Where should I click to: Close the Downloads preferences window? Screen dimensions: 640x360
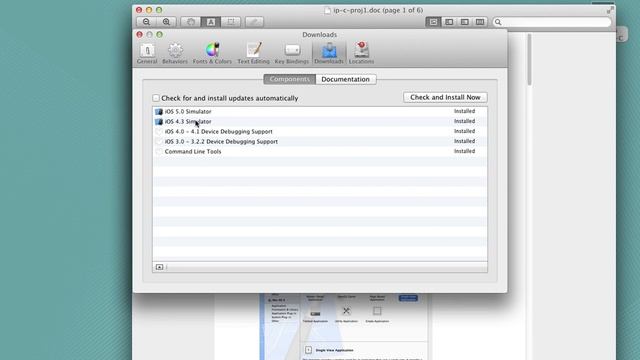140,35
